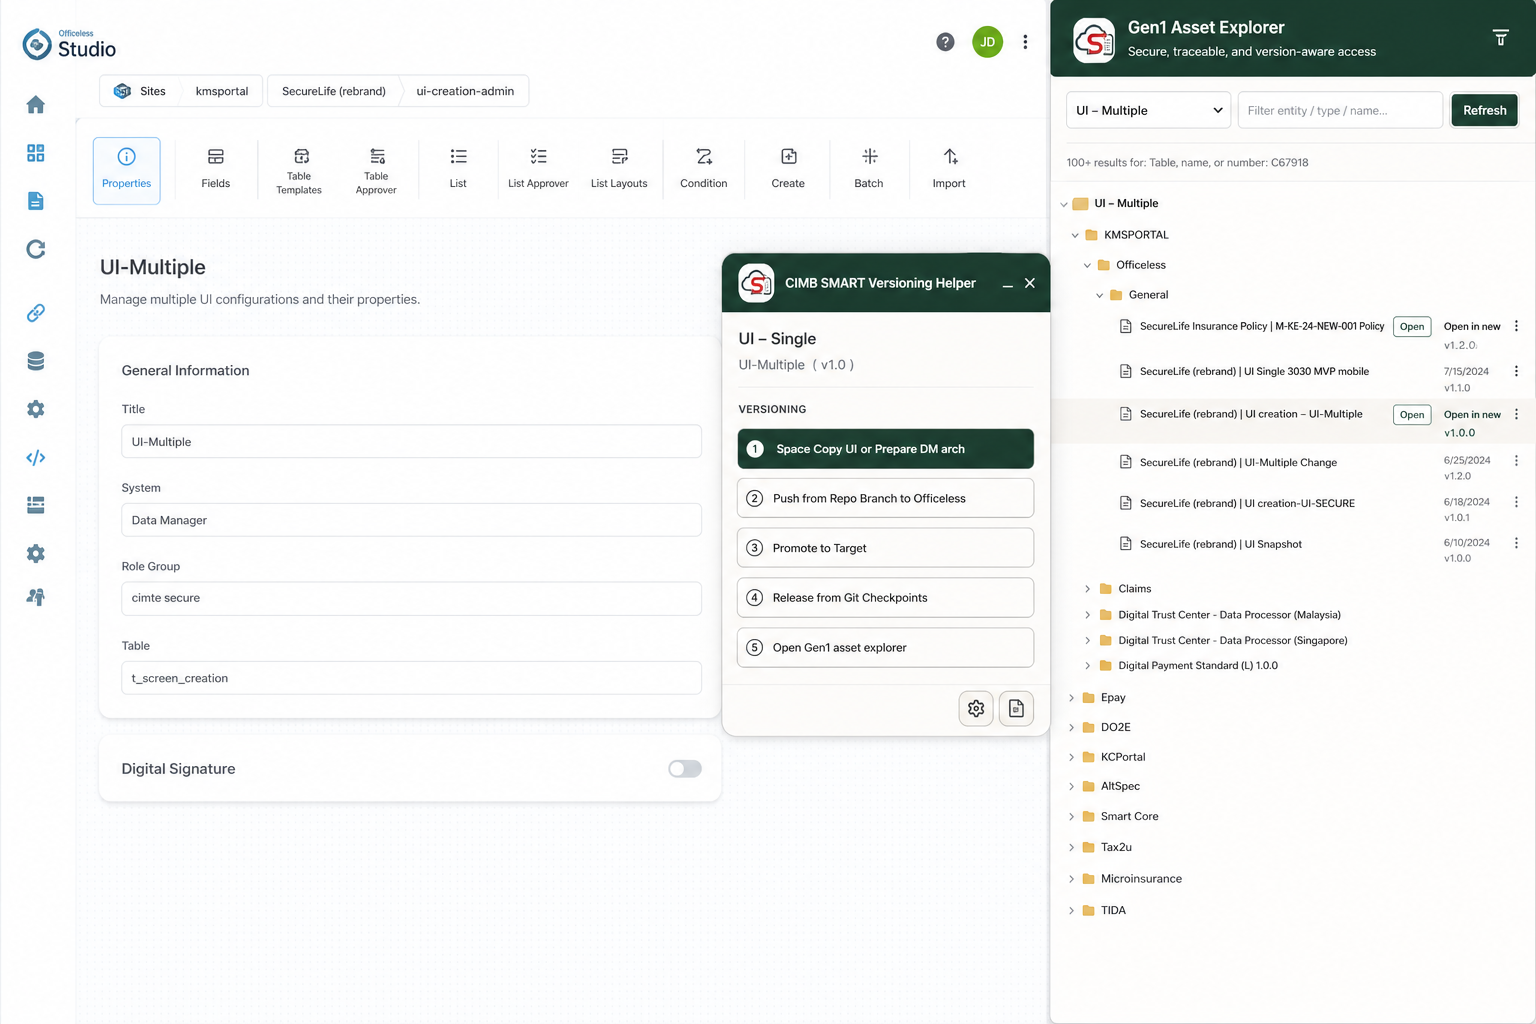The image size is (1536, 1024).
Task: Open the users icon at the sidebar bottom
Action: tap(36, 597)
